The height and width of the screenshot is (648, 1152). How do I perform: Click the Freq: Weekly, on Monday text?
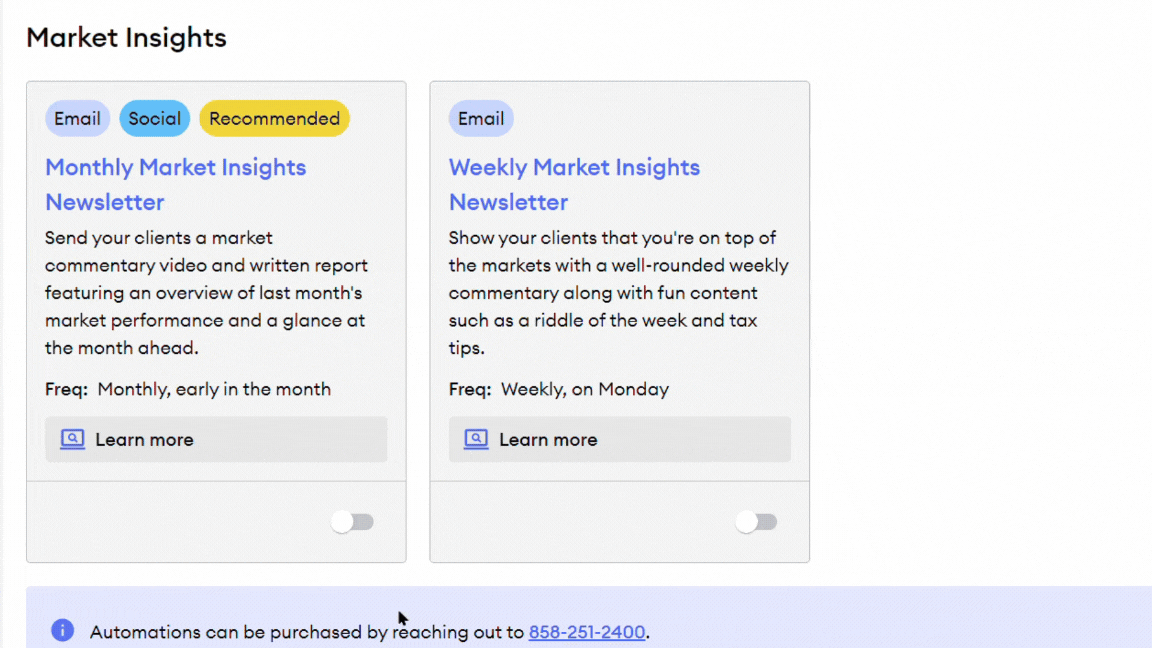pos(558,389)
